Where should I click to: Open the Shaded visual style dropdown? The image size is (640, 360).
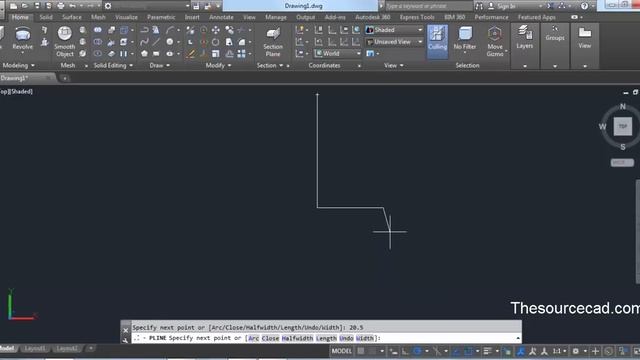coord(394,30)
